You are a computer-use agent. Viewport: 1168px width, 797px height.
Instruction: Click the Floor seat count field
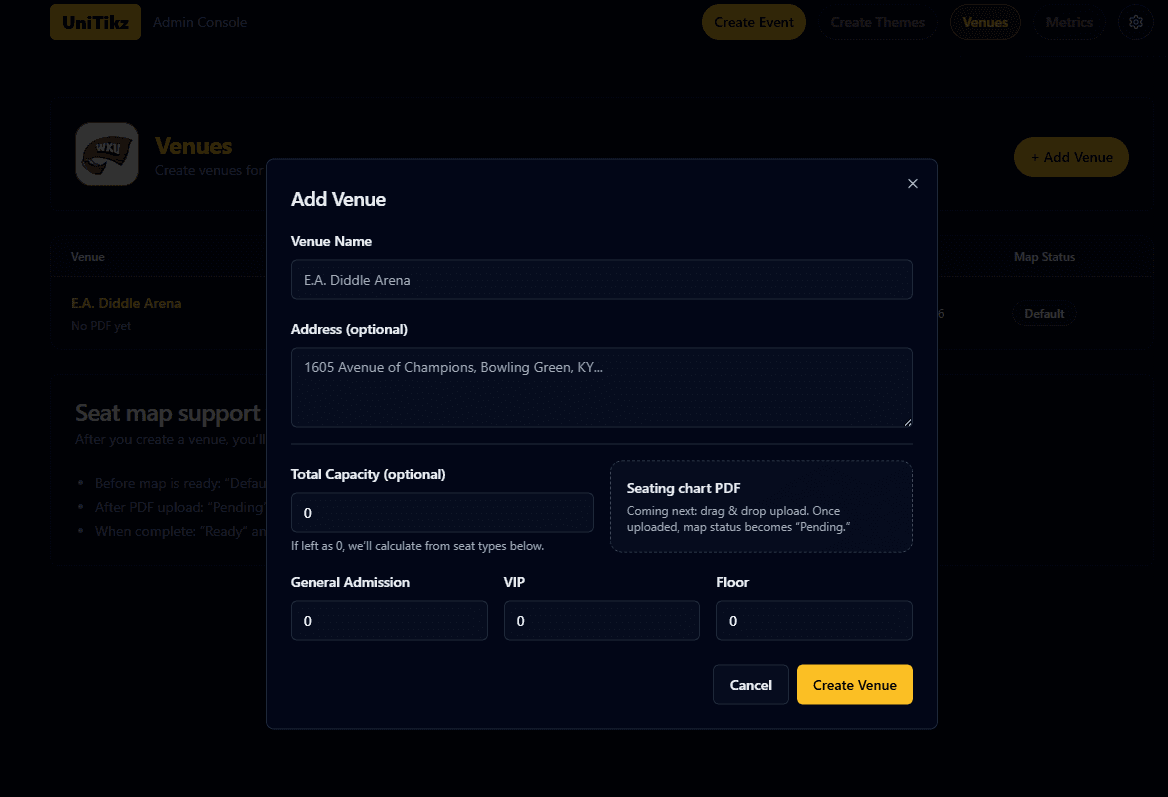[x=814, y=621]
